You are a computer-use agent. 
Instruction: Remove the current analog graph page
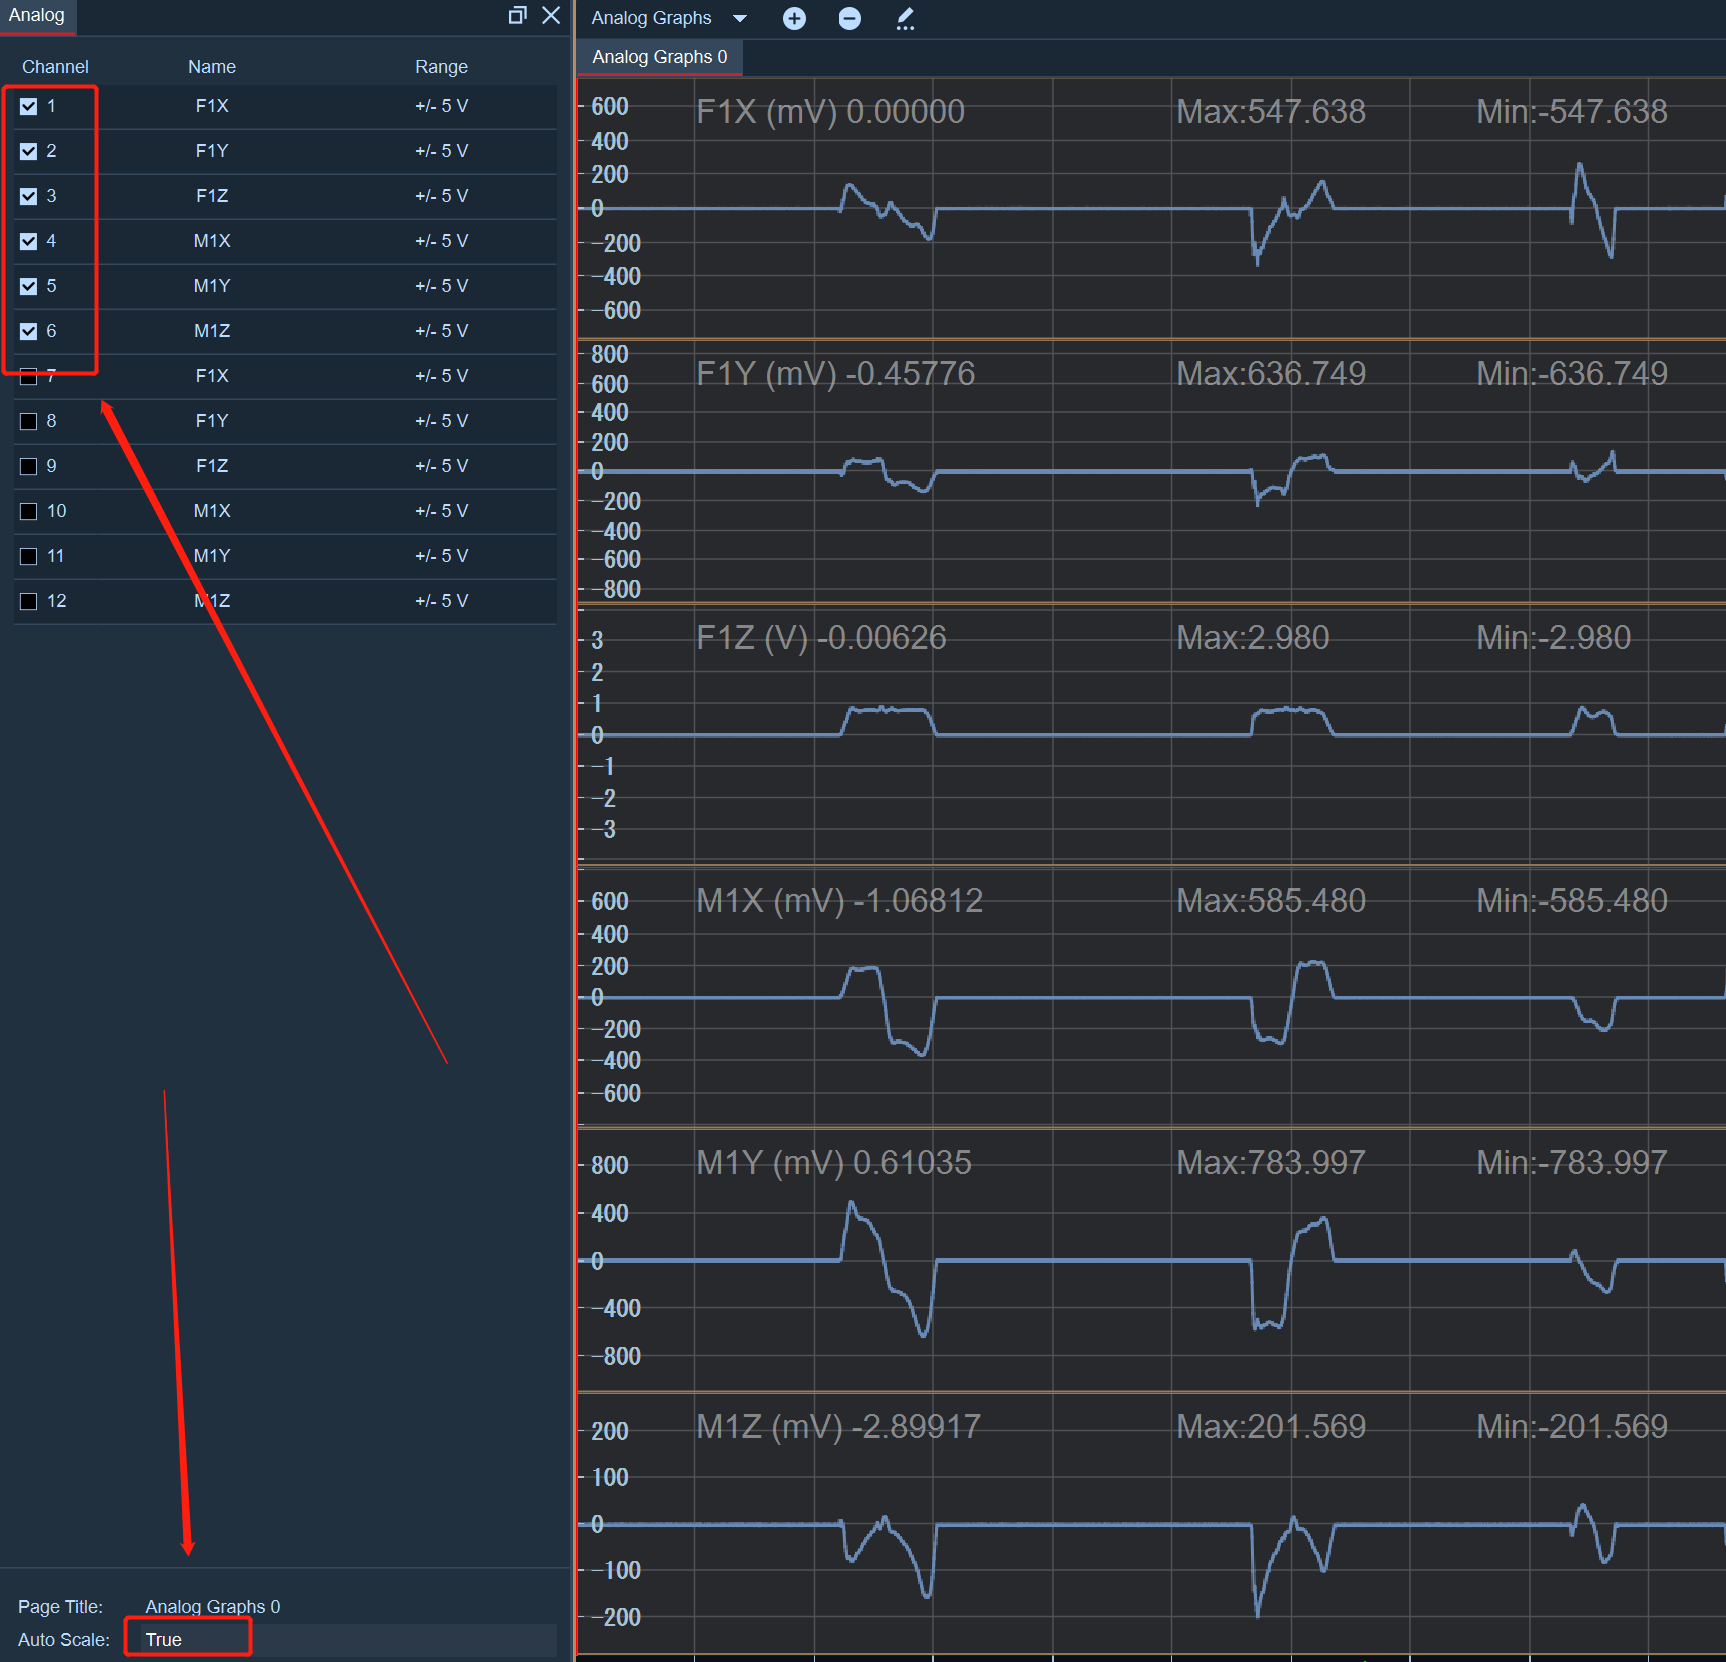849,18
